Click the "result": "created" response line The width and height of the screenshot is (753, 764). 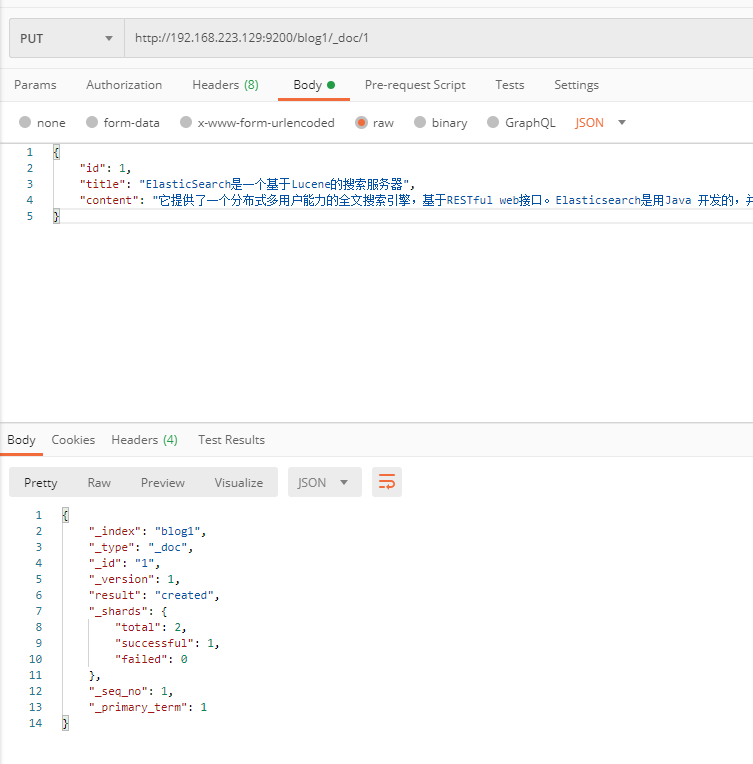(154, 595)
